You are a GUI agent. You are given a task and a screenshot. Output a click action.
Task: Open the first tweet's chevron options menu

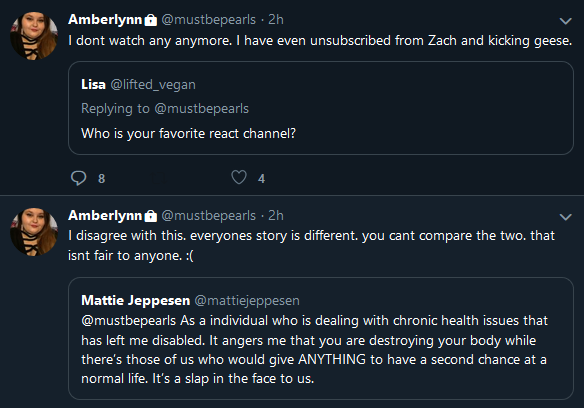coord(565,21)
